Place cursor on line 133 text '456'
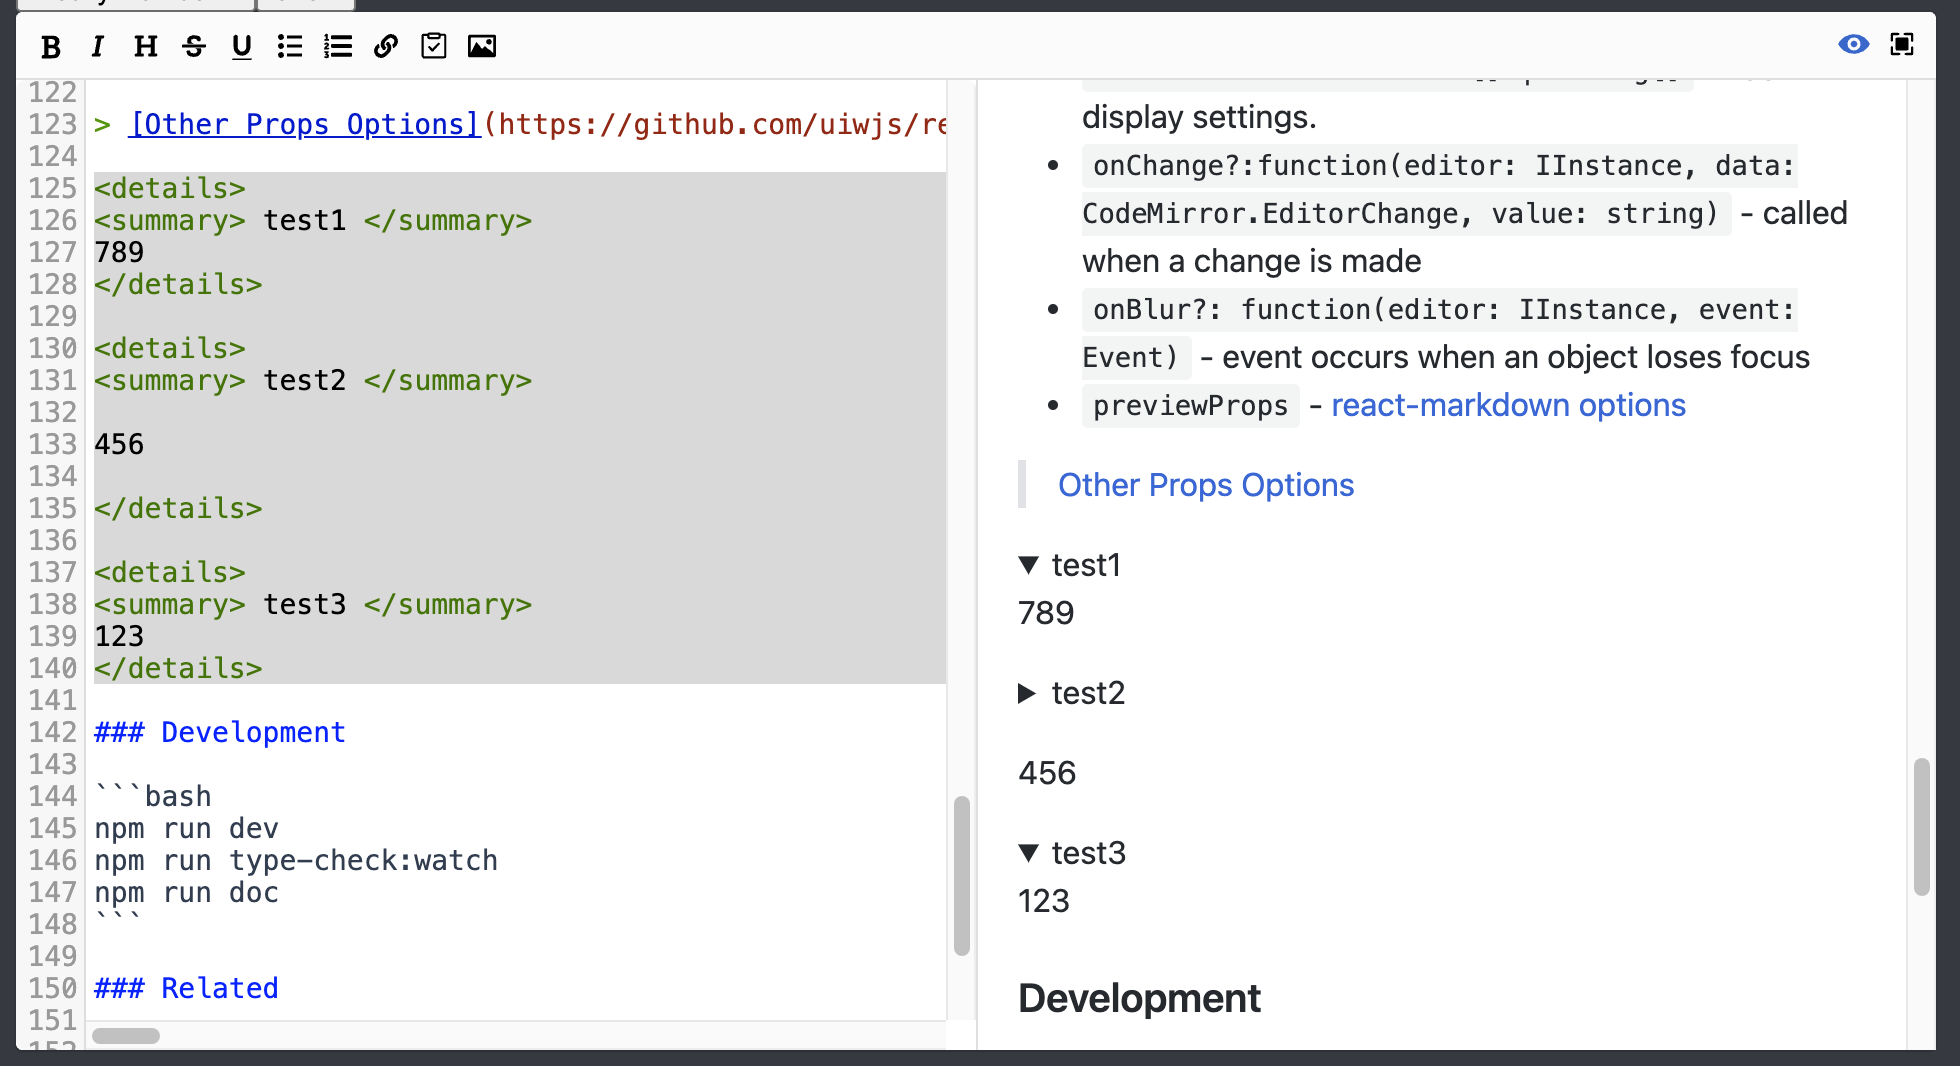The width and height of the screenshot is (1960, 1066). [119, 444]
